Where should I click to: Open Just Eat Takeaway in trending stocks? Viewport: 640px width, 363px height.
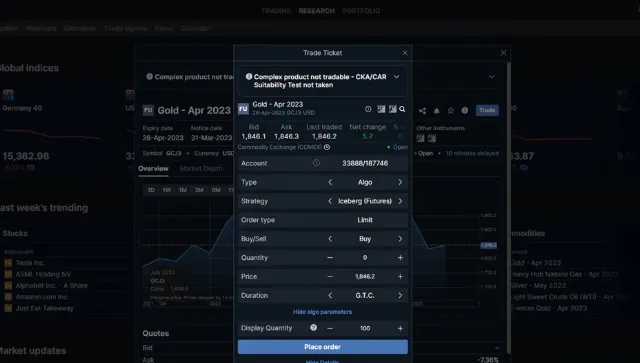coord(44,308)
